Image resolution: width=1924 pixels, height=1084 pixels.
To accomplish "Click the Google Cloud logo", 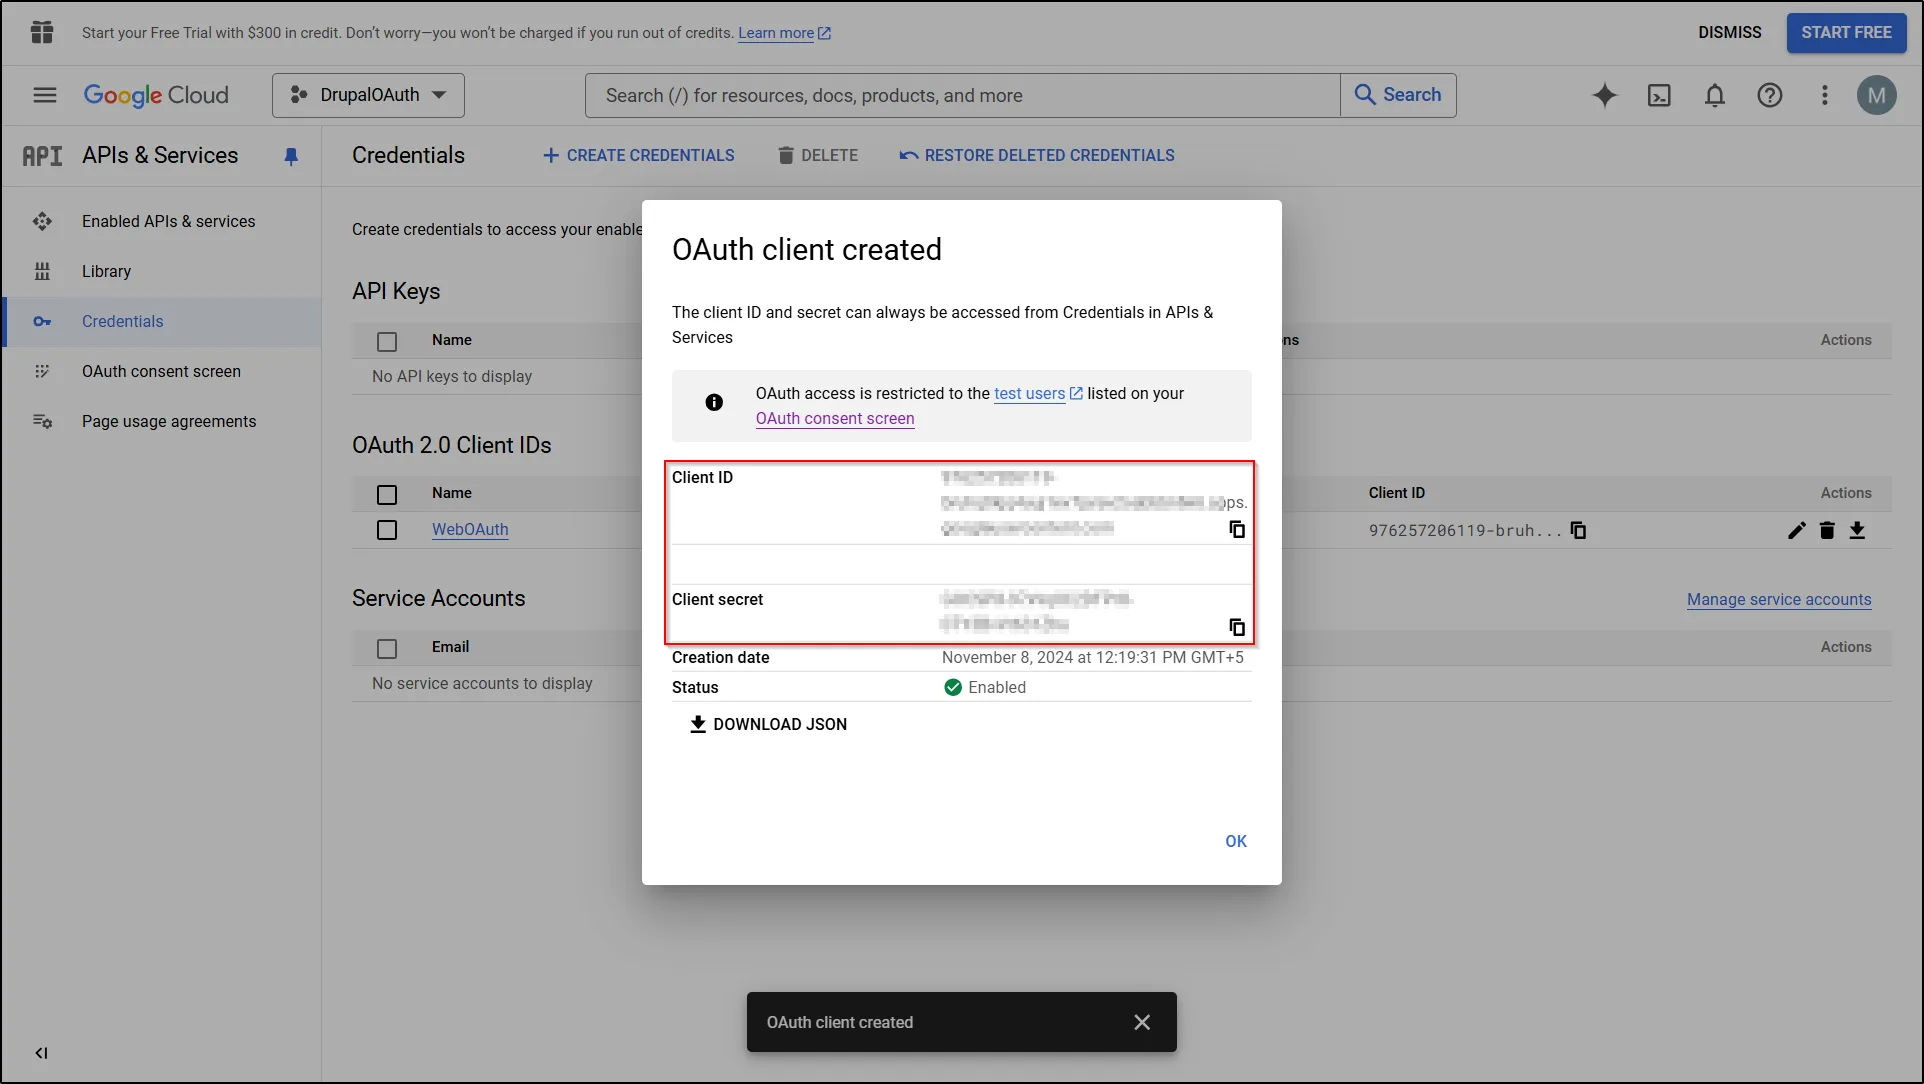I will point(156,95).
